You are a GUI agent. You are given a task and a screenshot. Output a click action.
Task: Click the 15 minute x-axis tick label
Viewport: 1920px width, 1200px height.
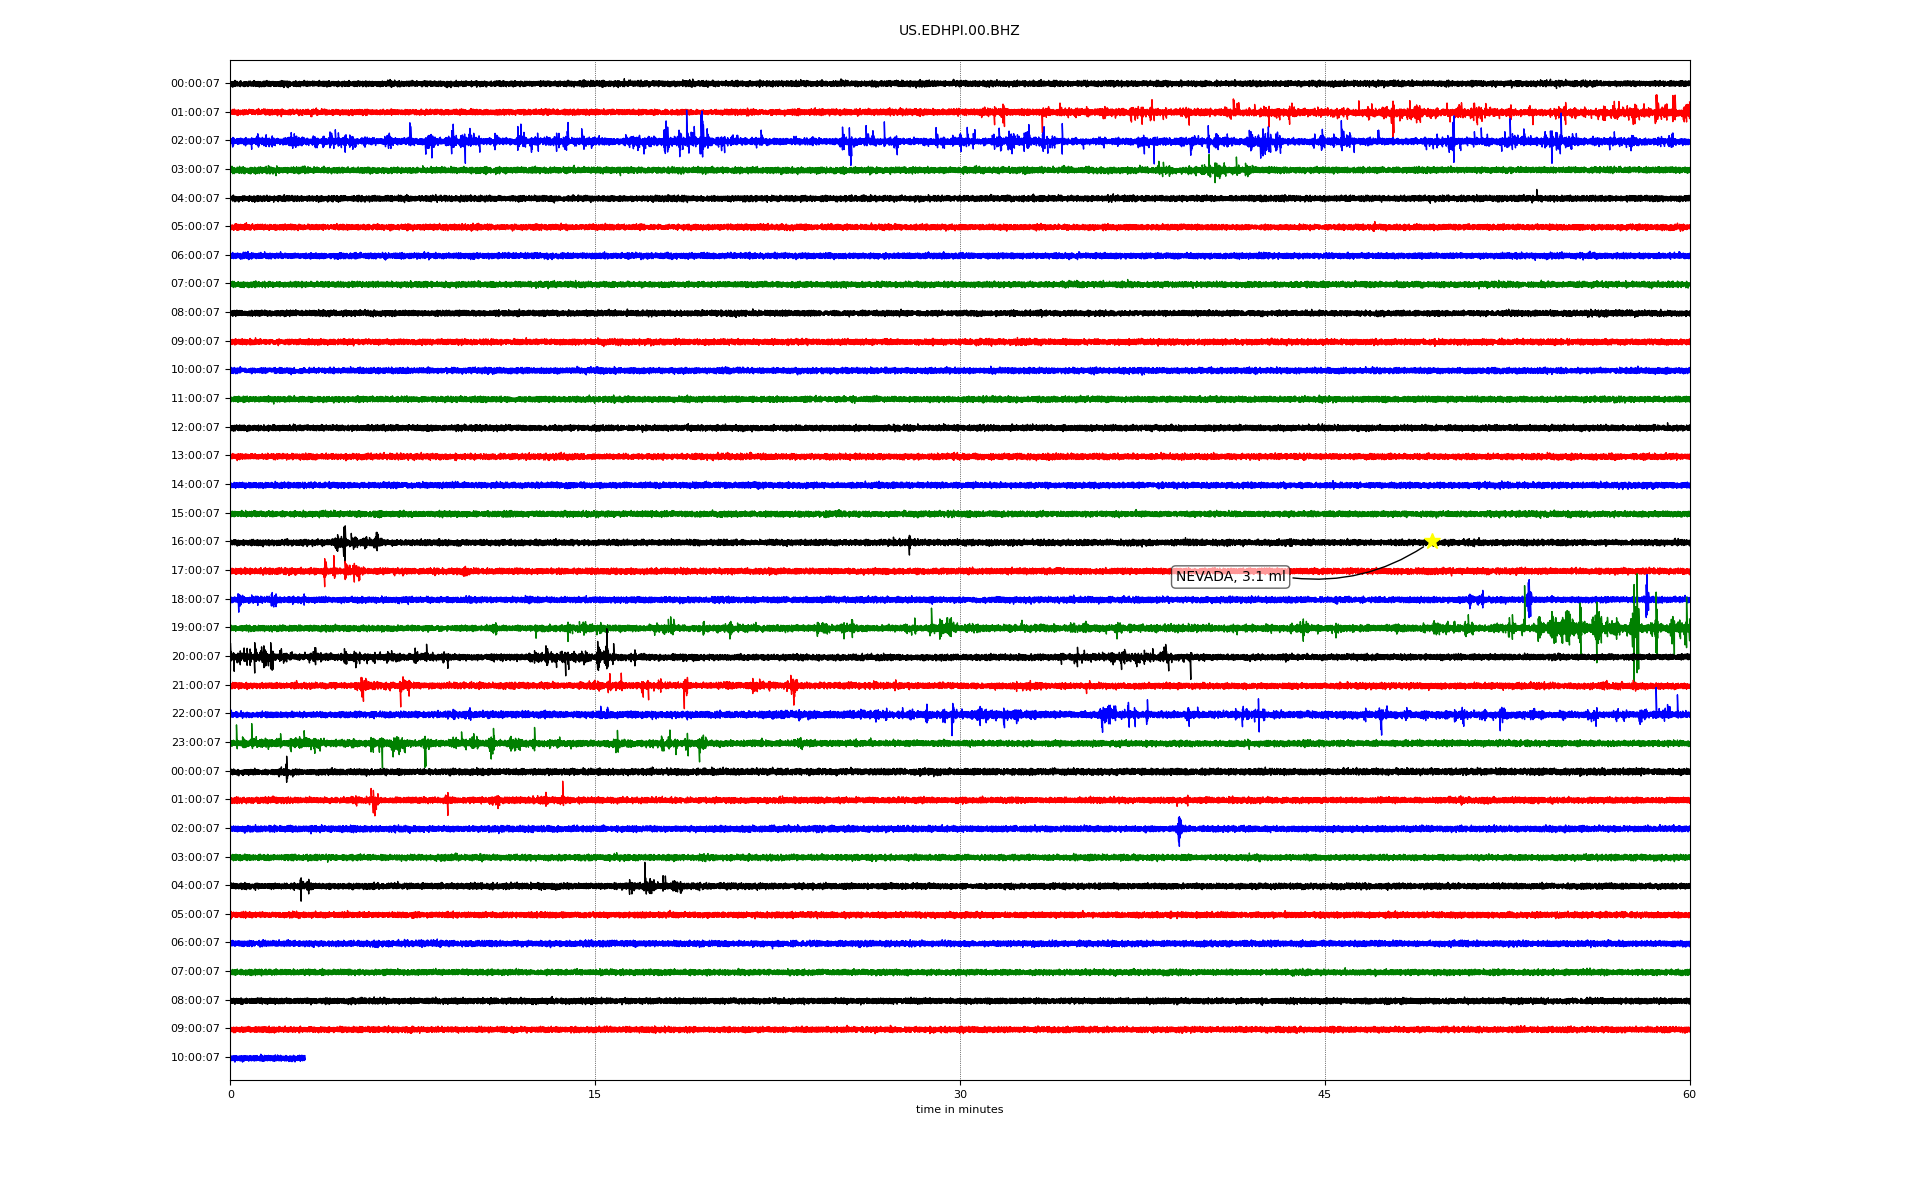point(595,1094)
